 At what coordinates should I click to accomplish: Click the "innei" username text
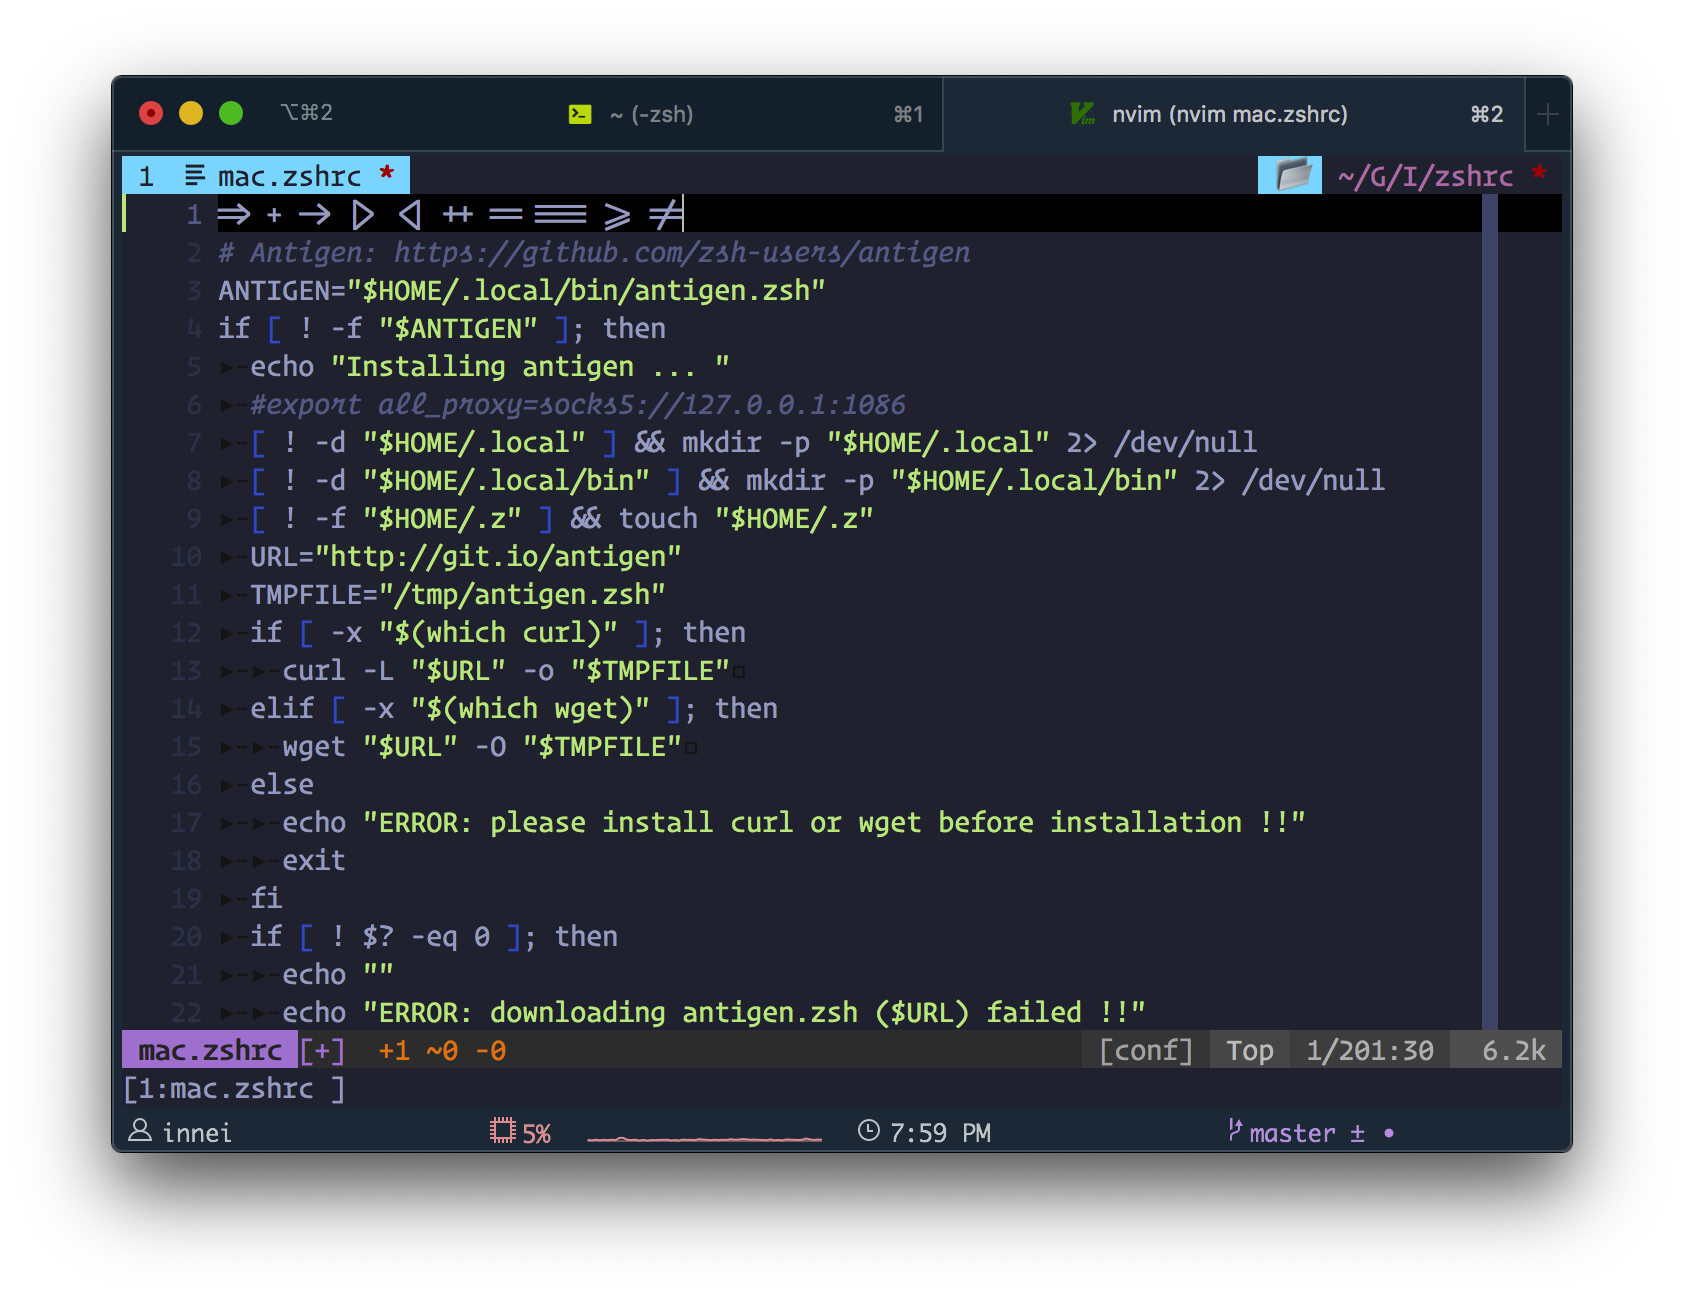(197, 1133)
